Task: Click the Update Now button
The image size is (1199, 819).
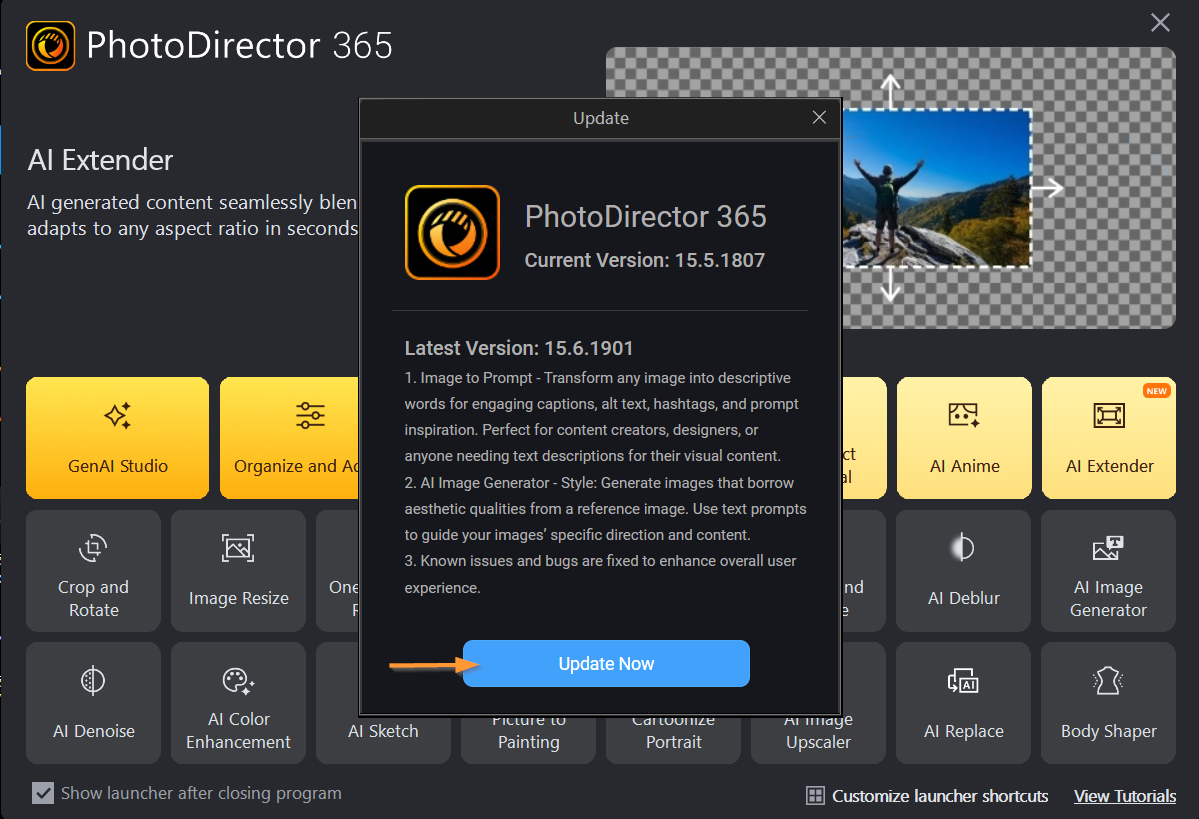Action: (606, 663)
